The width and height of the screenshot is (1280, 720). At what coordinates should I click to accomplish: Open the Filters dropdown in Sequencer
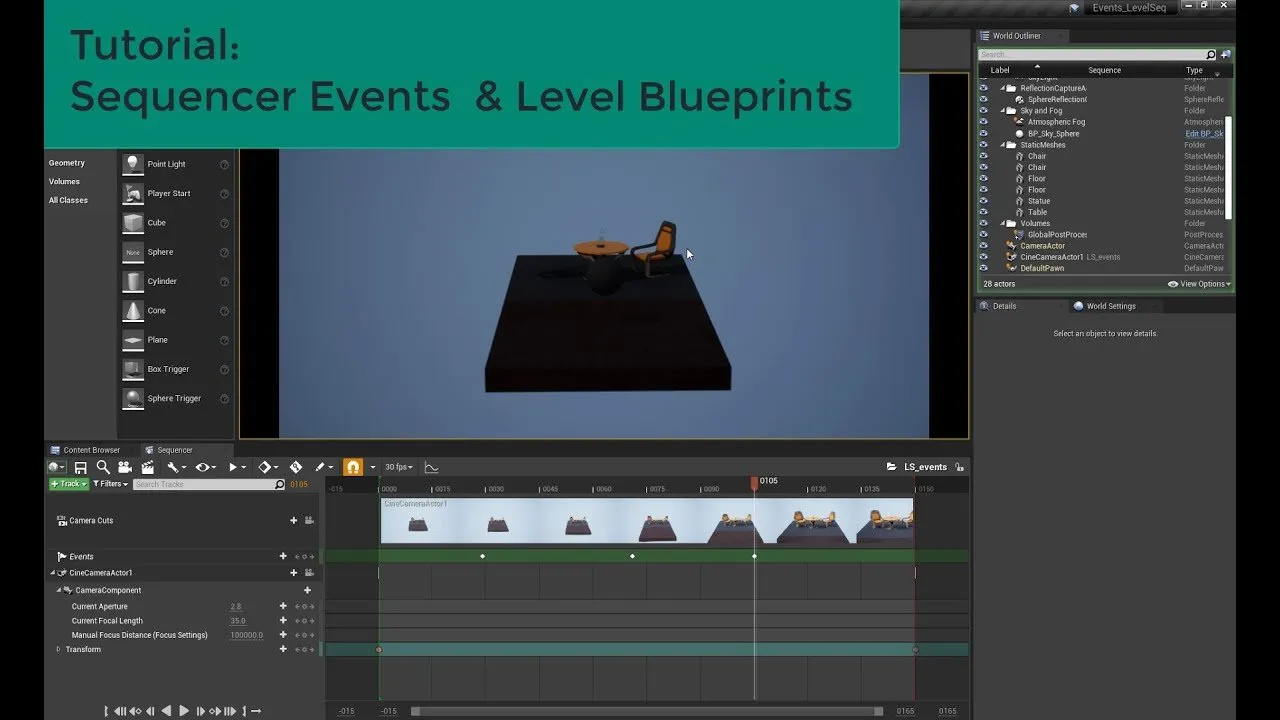tap(110, 484)
